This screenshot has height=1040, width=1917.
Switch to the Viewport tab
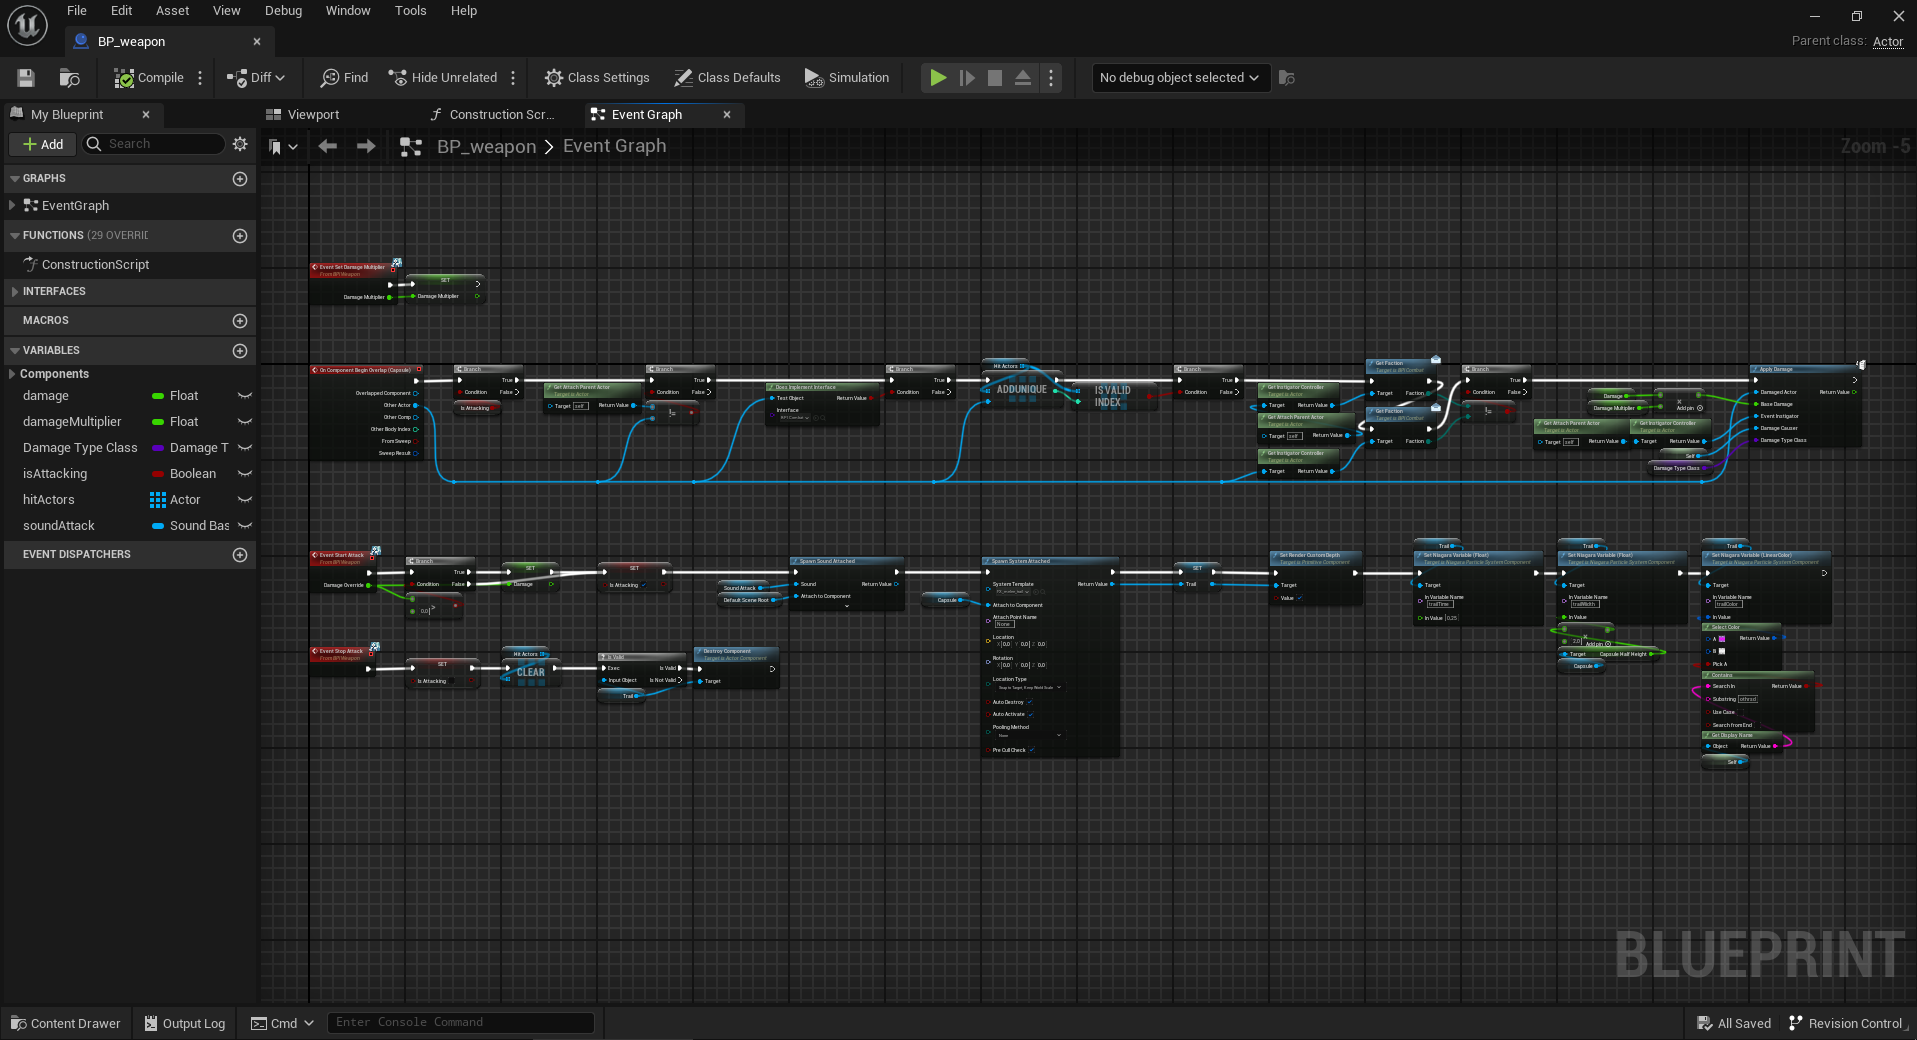click(312, 115)
